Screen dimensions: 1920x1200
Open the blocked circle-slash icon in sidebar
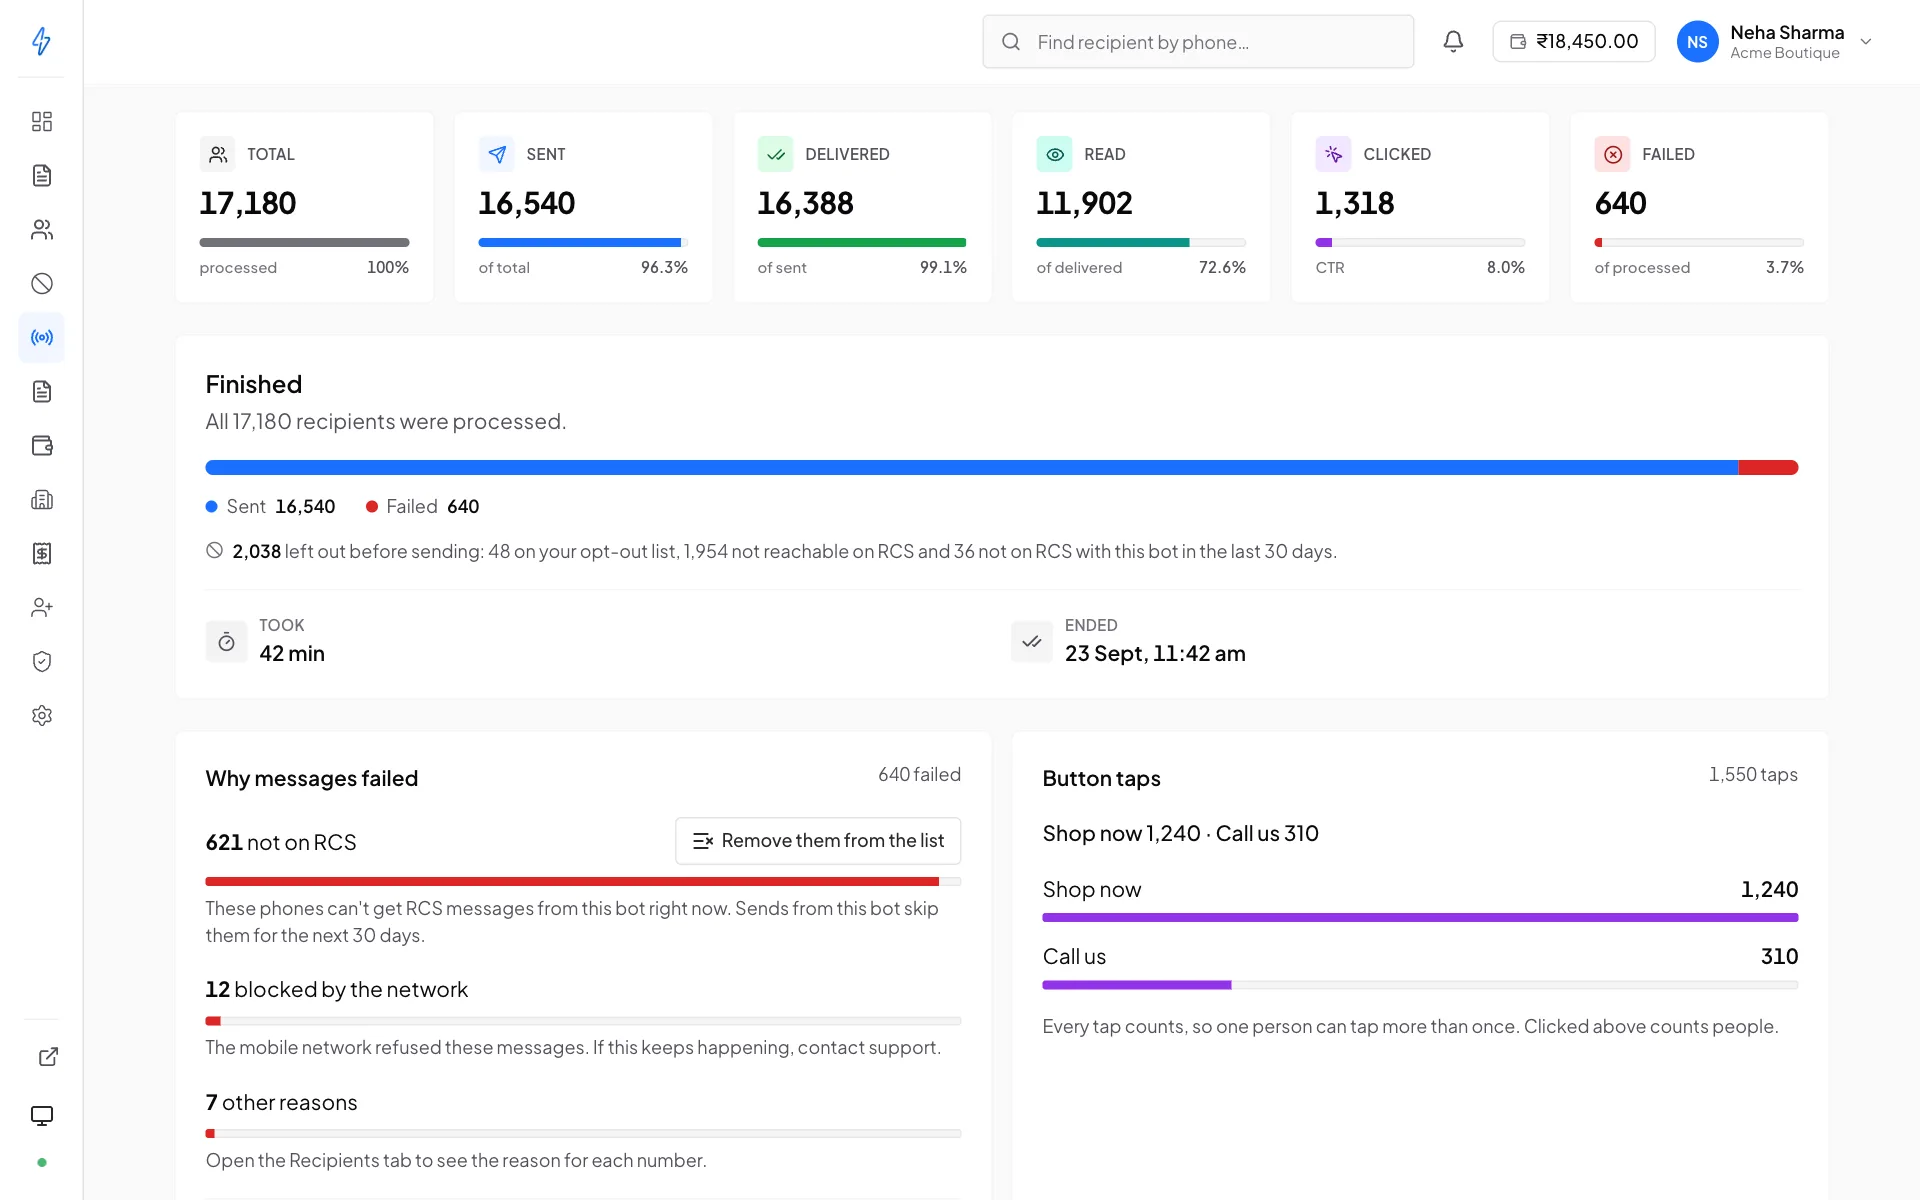pos(41,284)
